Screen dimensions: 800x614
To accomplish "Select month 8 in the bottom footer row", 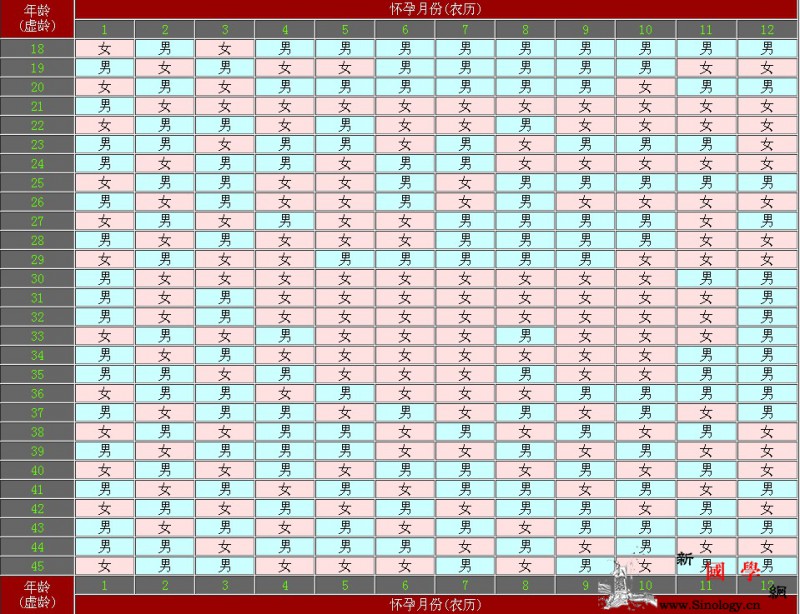I will tap(526, 585).
